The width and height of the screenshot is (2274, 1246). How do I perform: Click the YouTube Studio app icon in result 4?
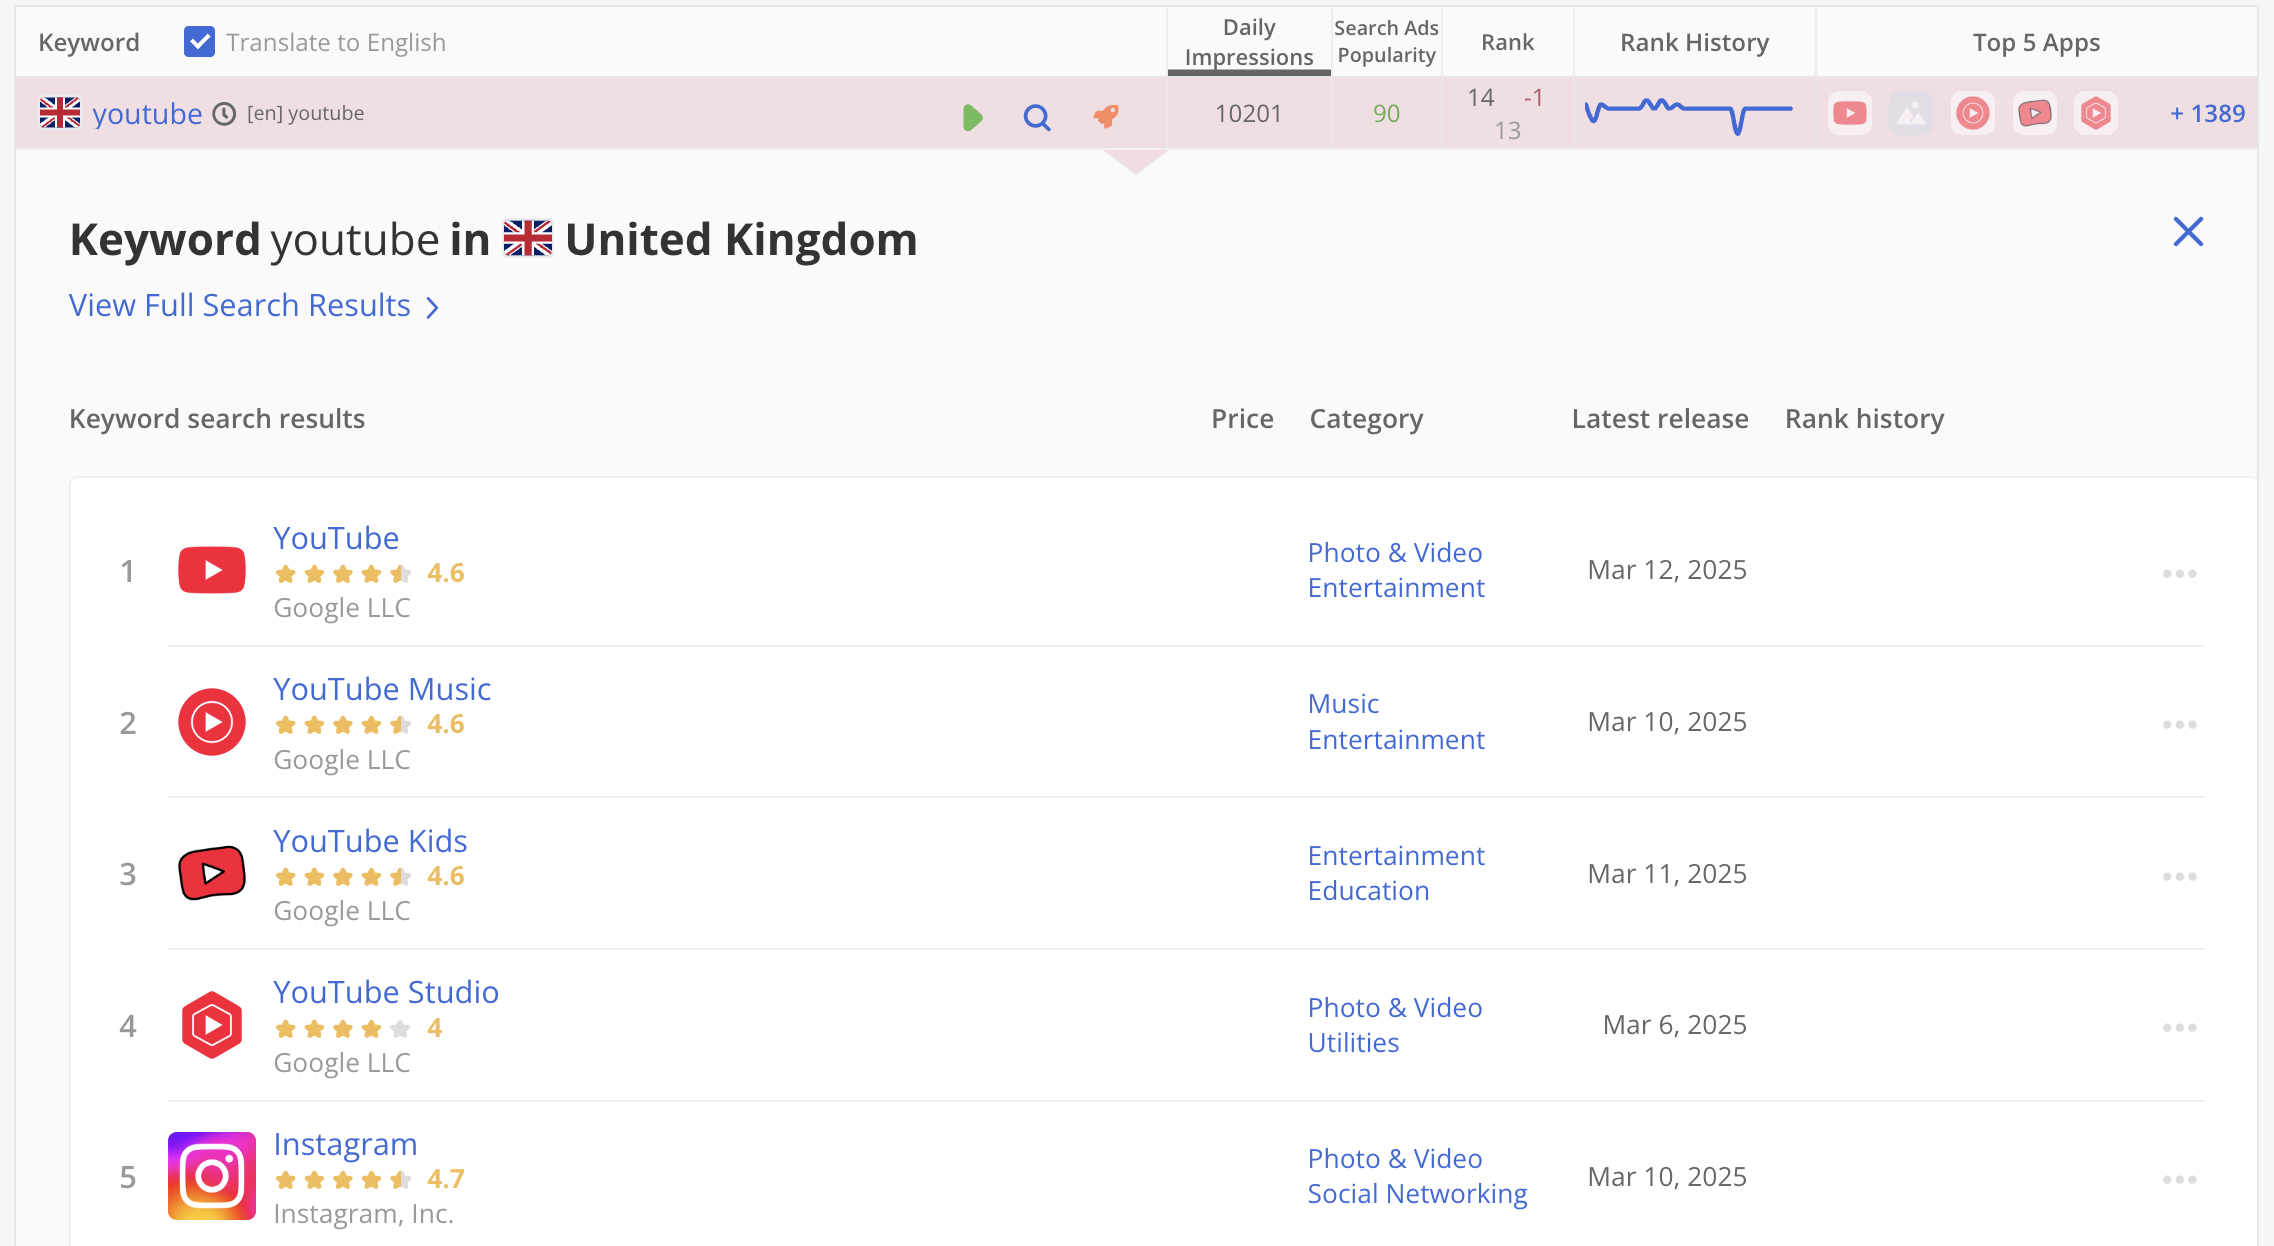click(x=212, y=1025)
